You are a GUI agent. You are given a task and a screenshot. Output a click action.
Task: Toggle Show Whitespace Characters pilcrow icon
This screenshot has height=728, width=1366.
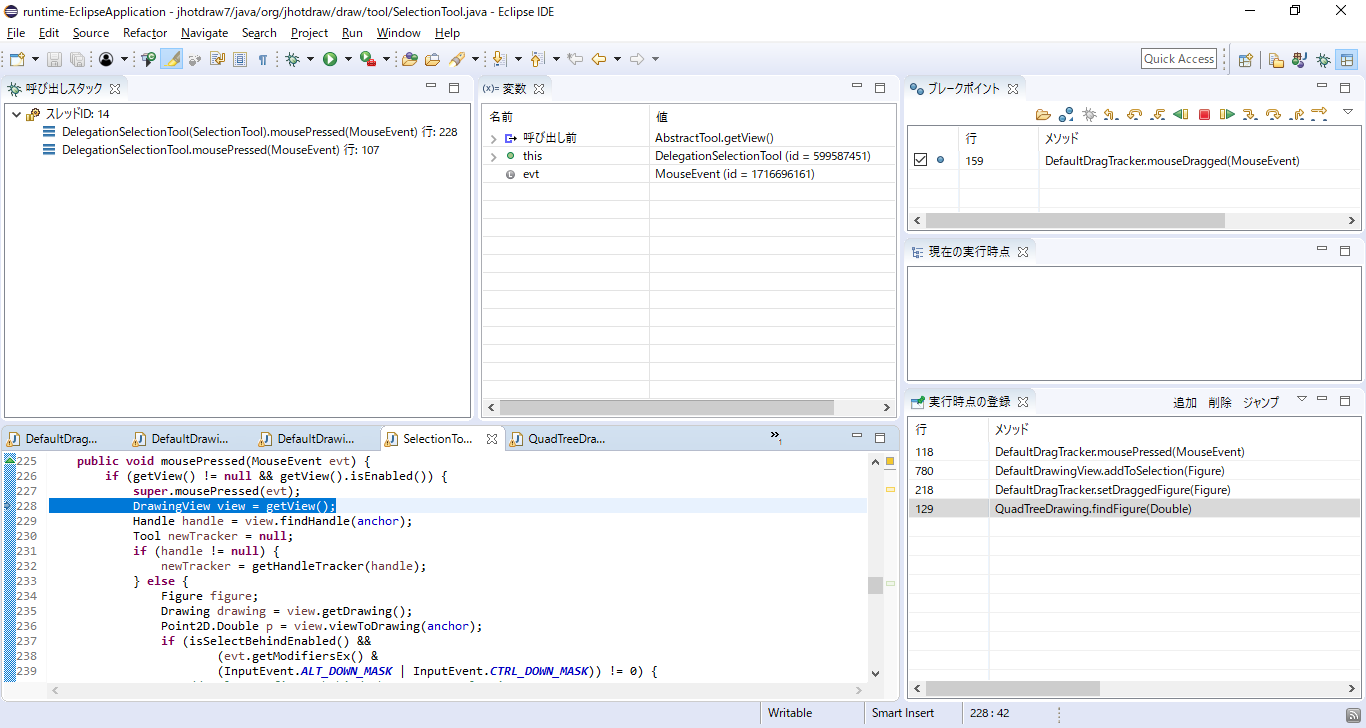[263, 59]
